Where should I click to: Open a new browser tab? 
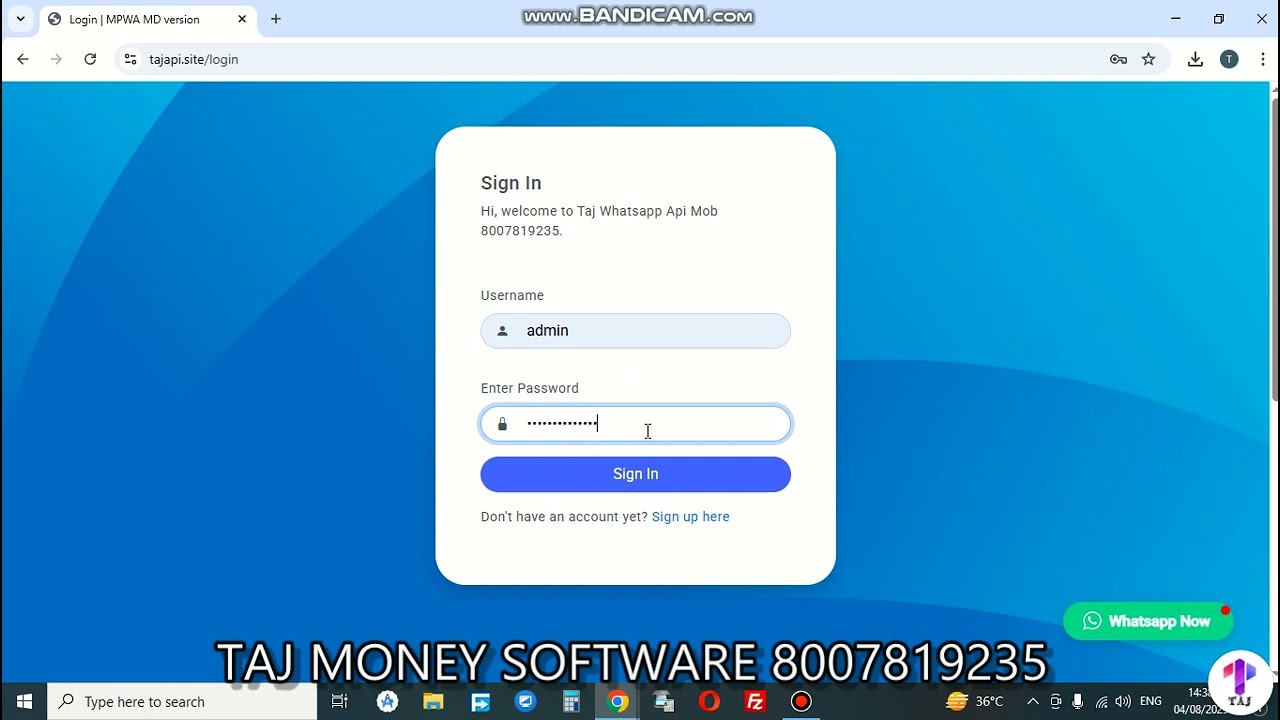(276, 19)
